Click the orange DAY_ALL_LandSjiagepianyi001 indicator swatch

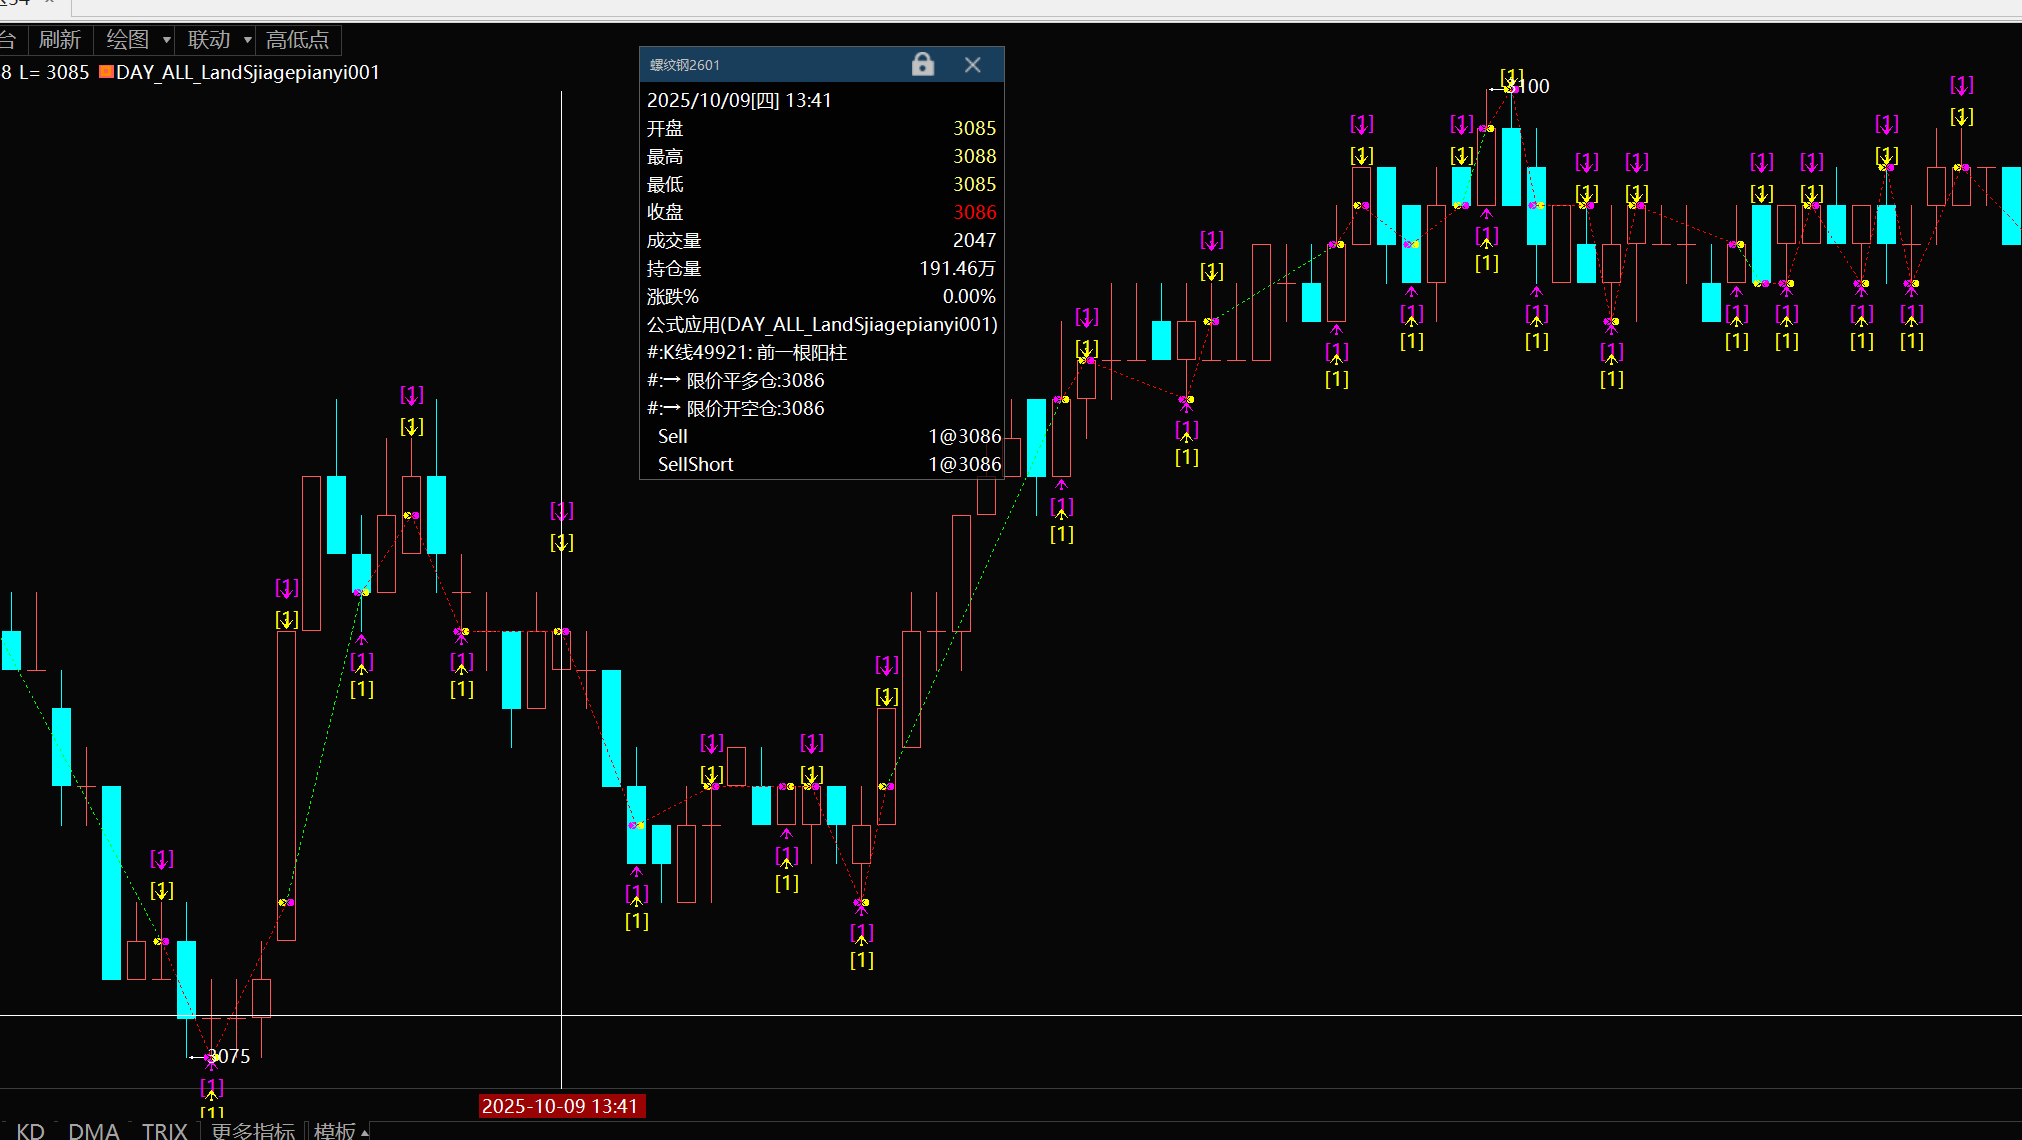tap(106, 72)
